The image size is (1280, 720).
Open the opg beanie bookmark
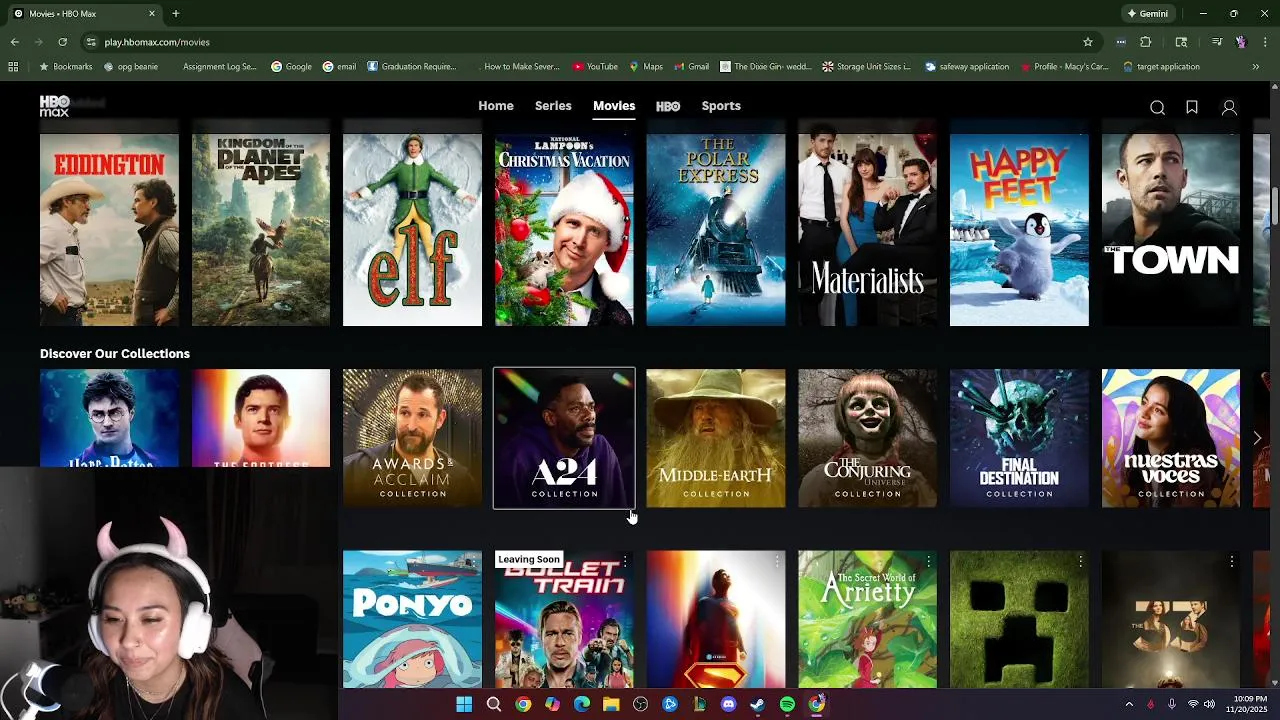(x=132, y=67)
